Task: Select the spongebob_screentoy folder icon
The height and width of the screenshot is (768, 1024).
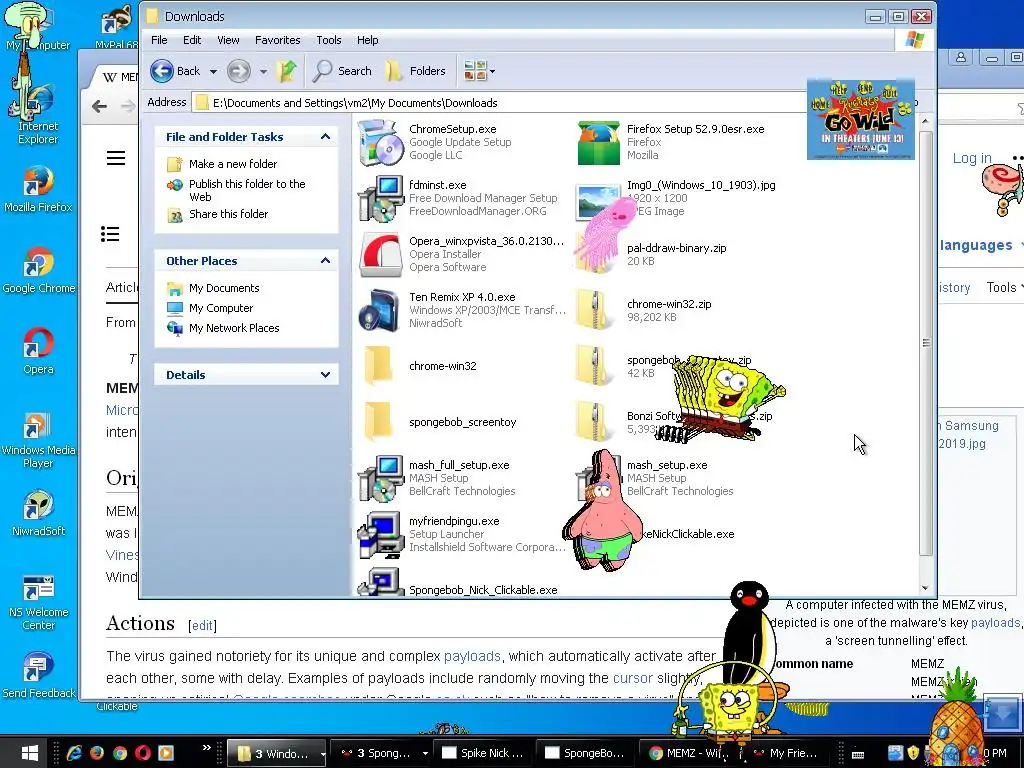Action: point(379,422)
